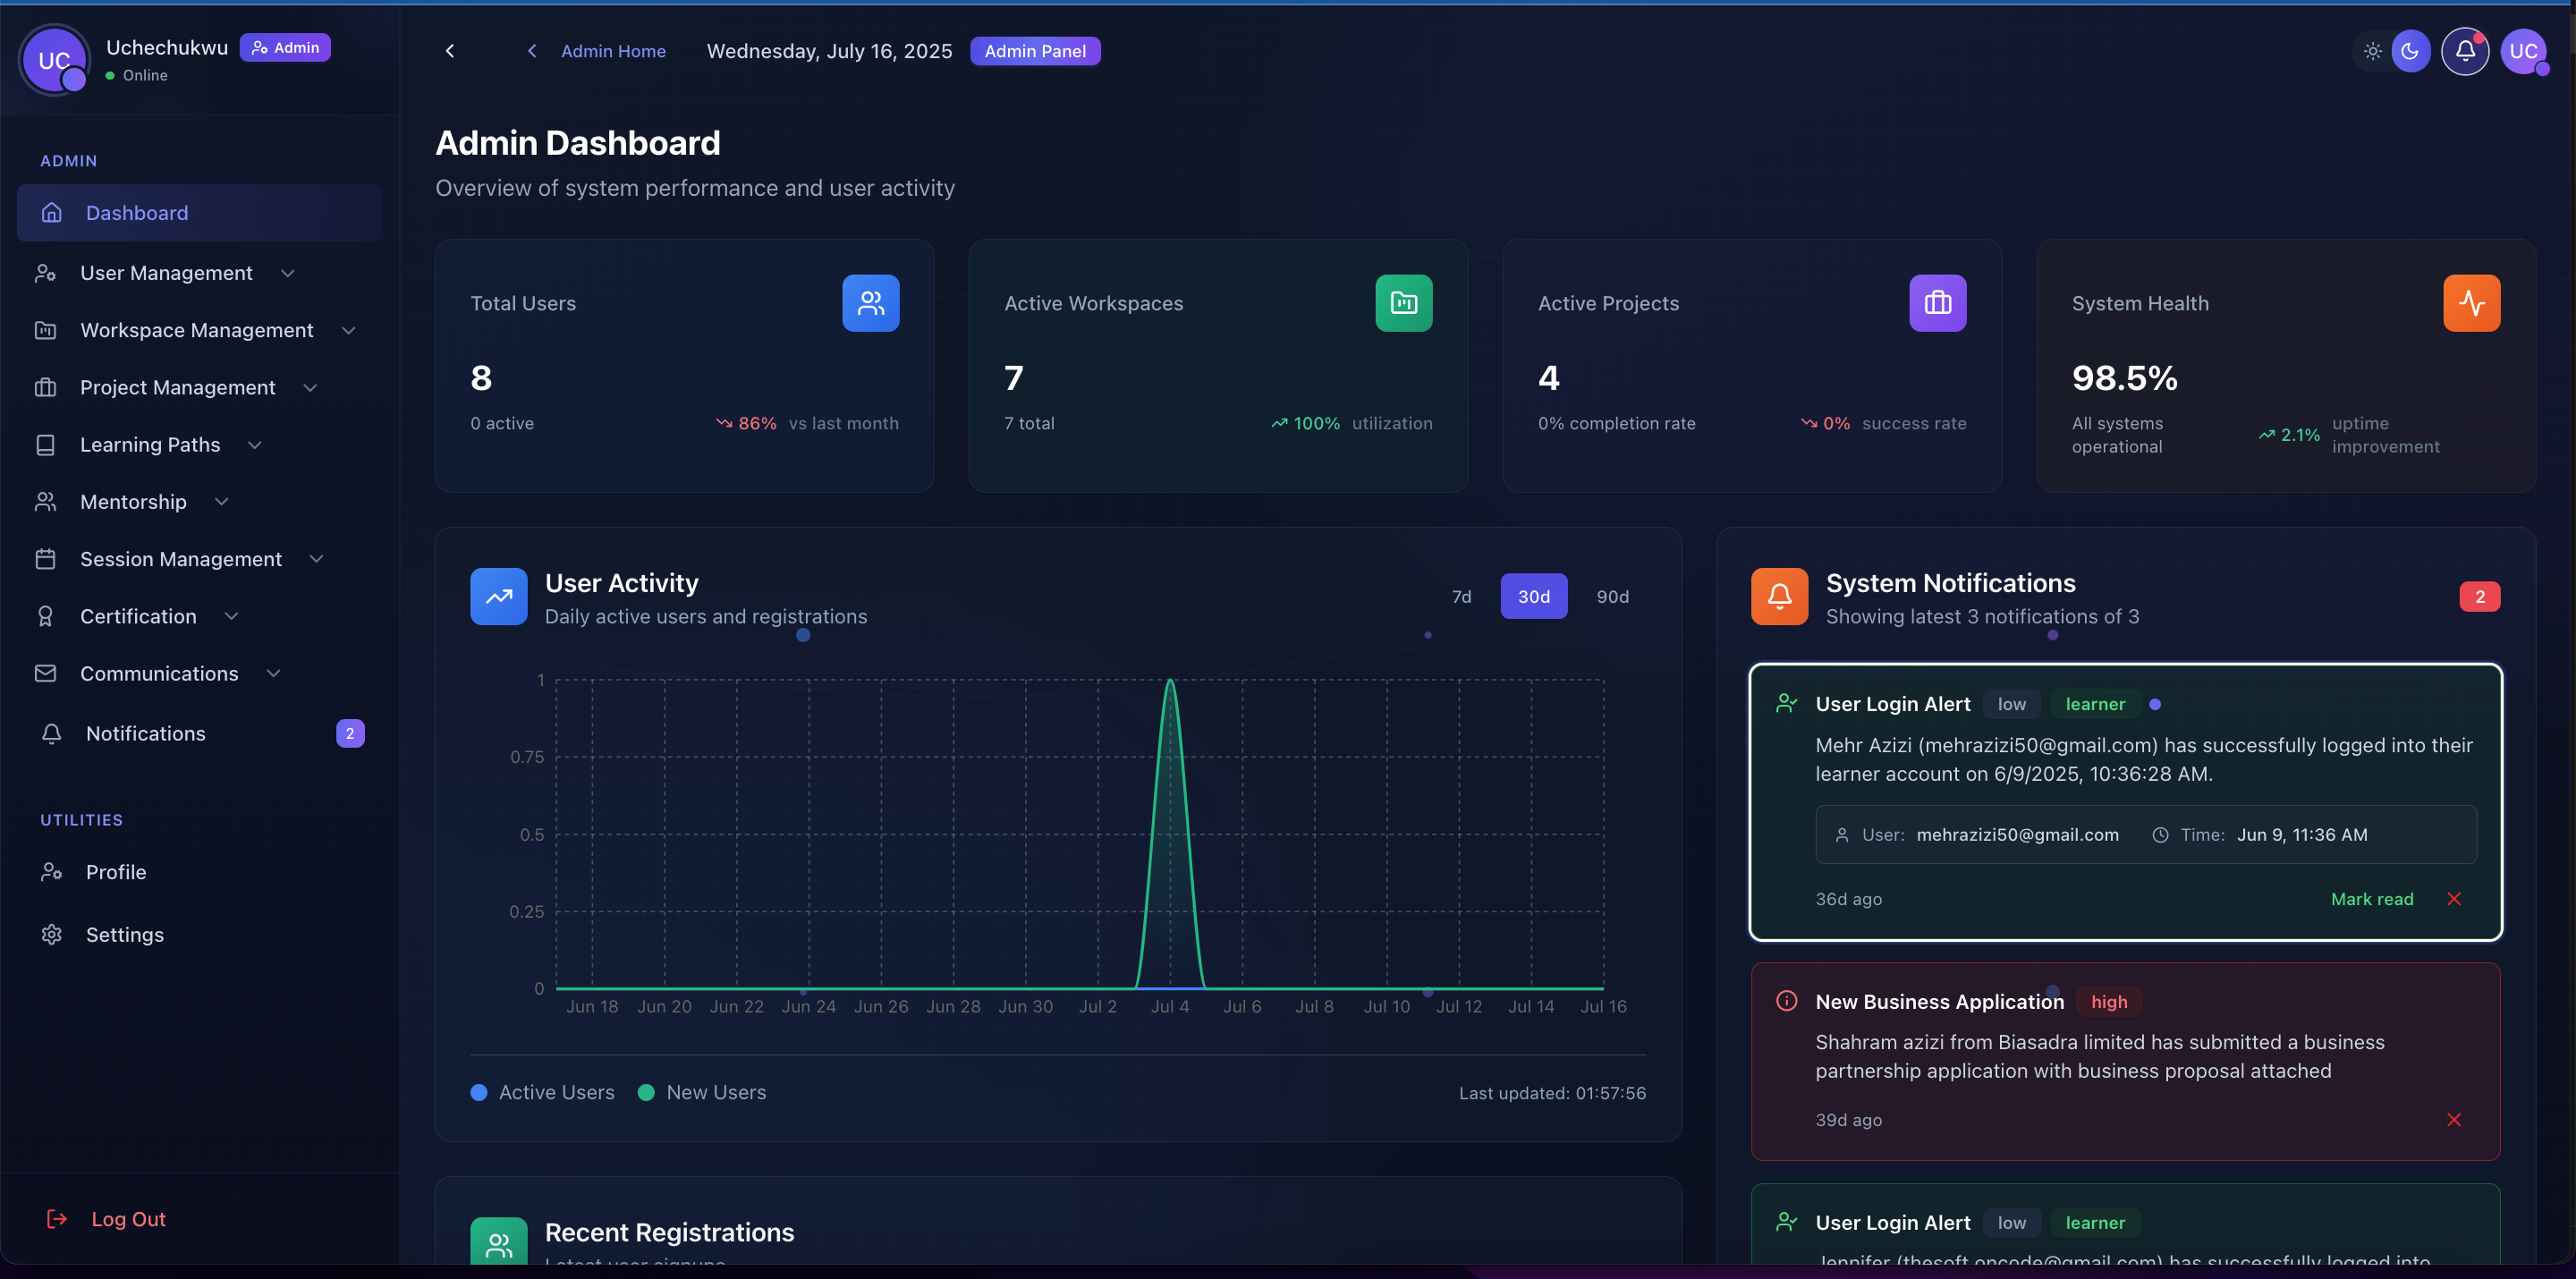Switch chart to 90d range
Image resolution: width=2576 pixels, height=1279 pixels.
1612,597
